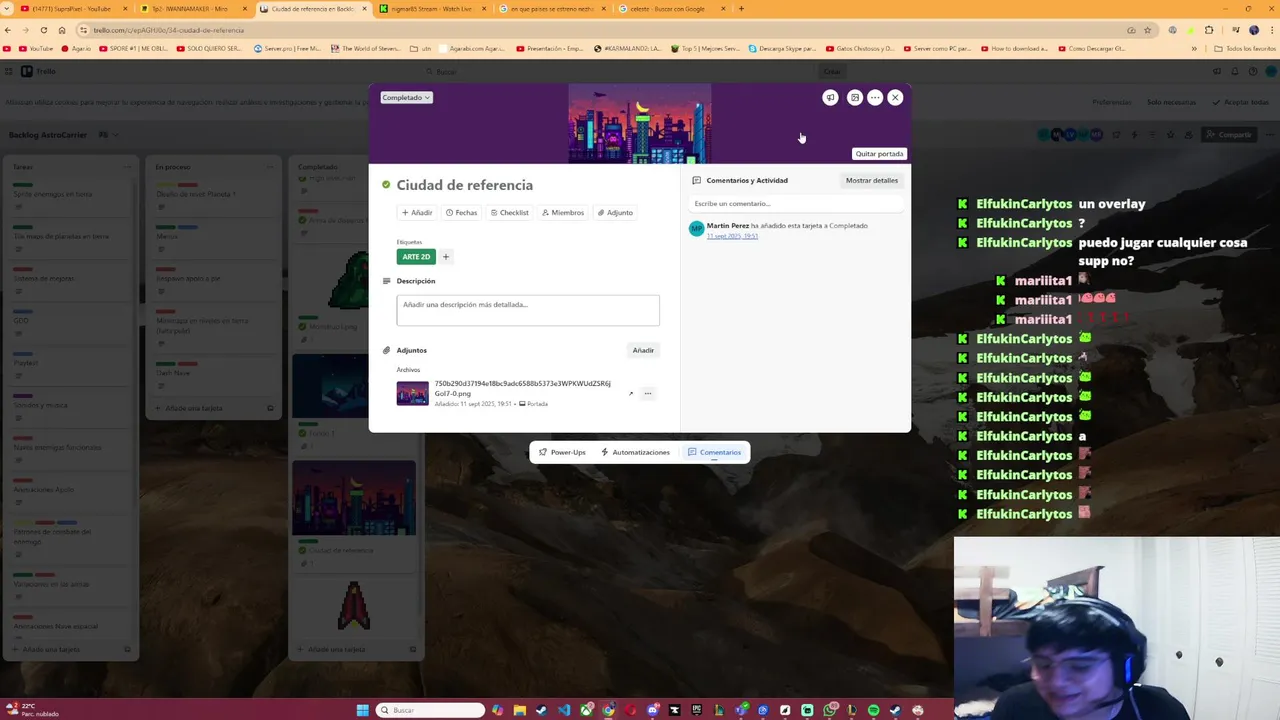The height and width of the screenshot is (720, 1280).
Task: Switch to the Kick stream browser tab
Action: point(430,9)
